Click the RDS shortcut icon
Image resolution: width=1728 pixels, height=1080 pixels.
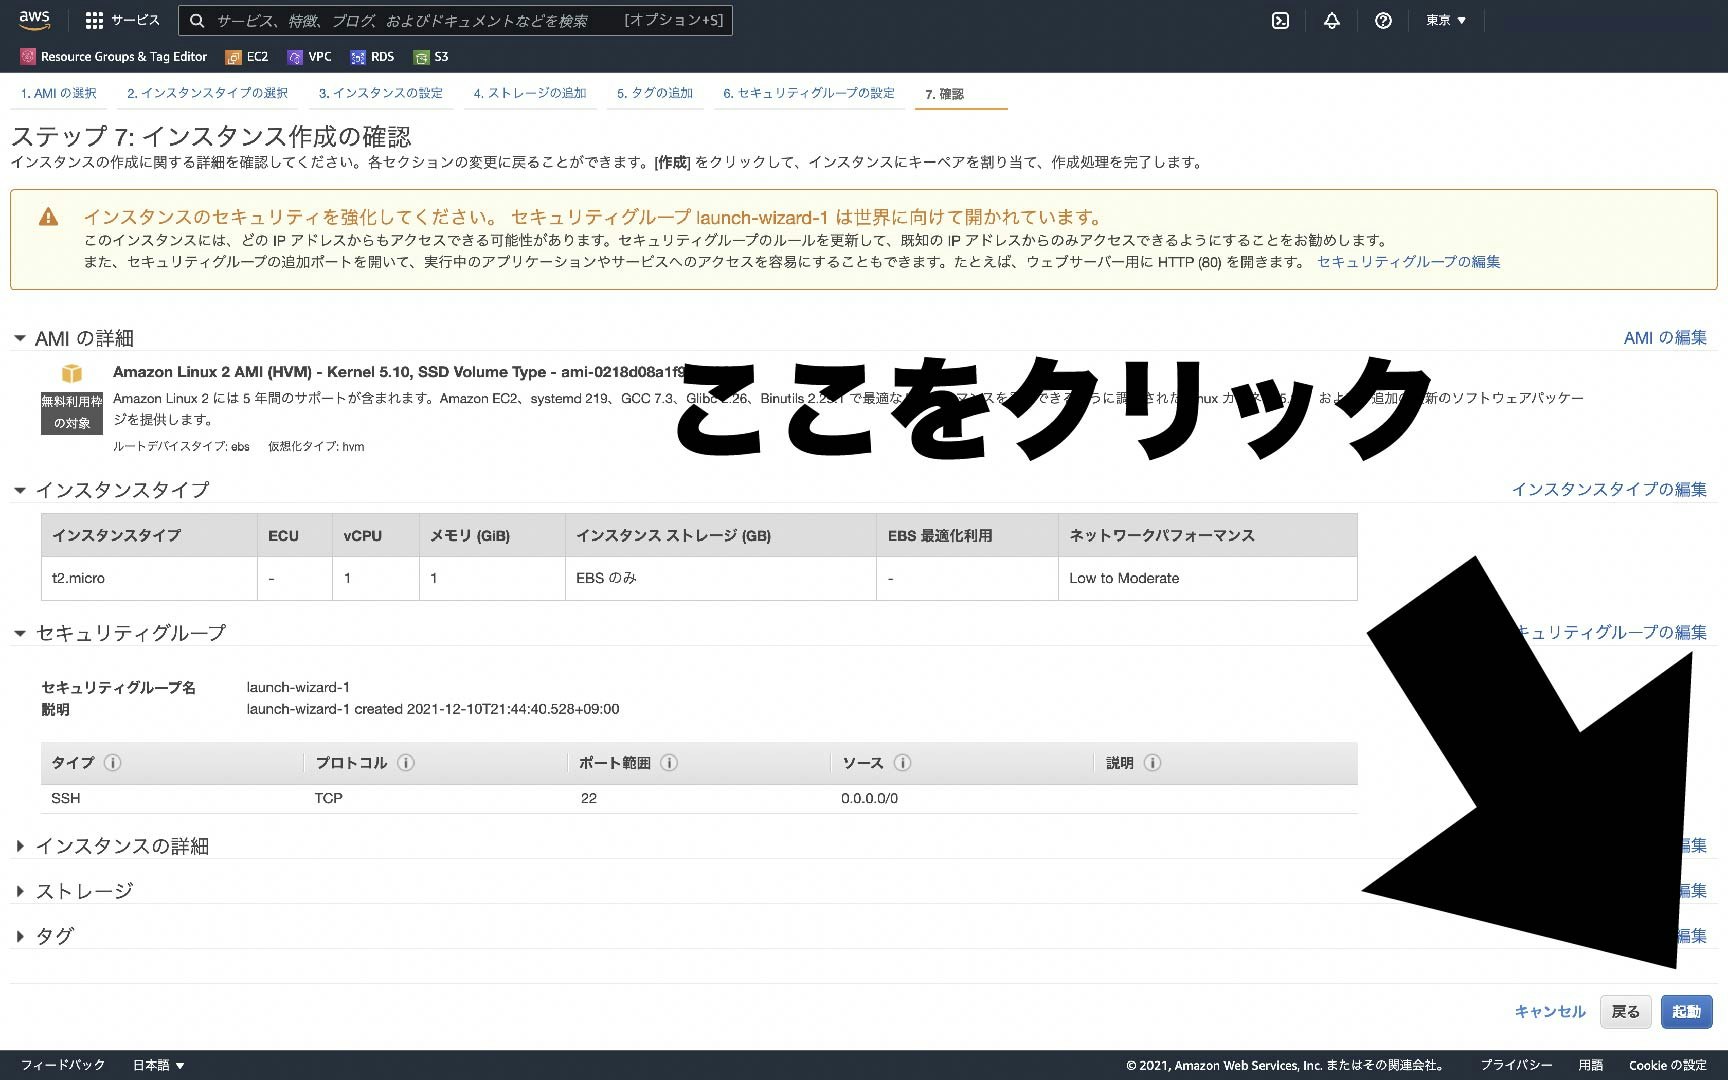[357, 57]
